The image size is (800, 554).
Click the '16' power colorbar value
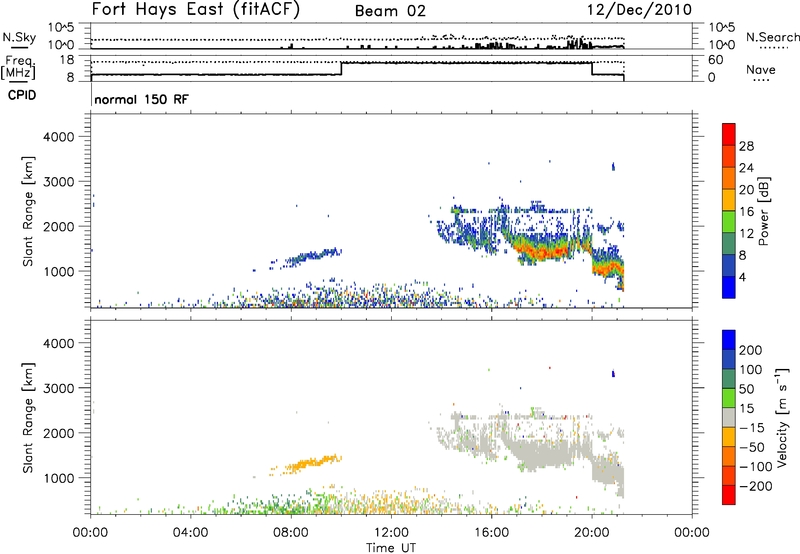pyautogui.click(x=746, y=212)
